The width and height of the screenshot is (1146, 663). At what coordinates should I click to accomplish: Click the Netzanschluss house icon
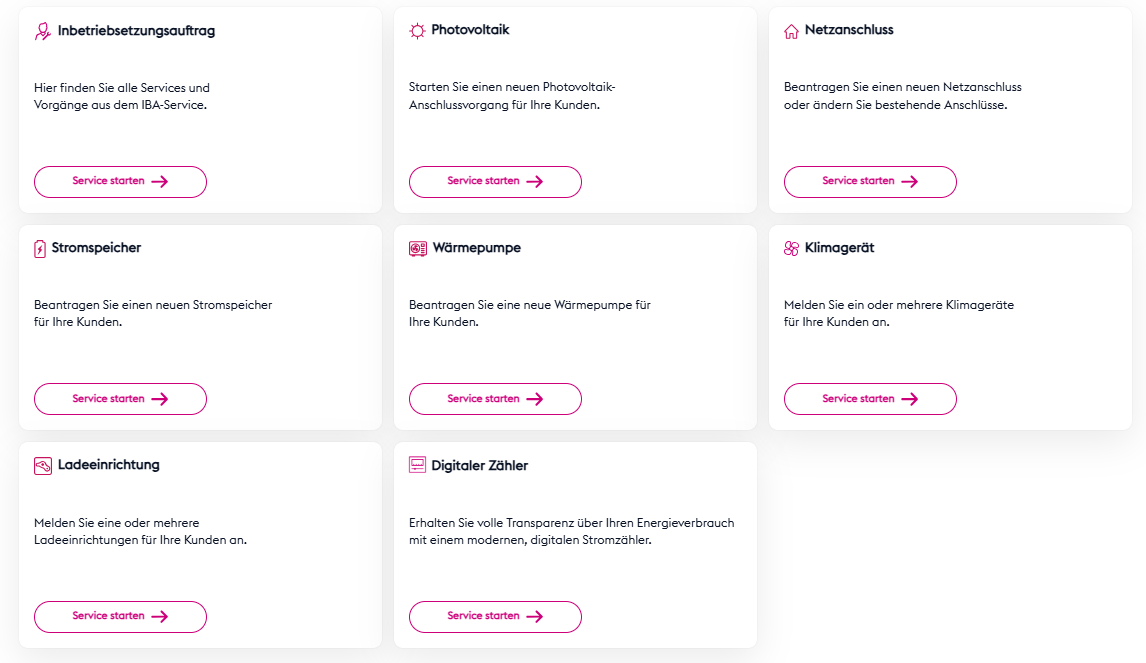point(792,31)
